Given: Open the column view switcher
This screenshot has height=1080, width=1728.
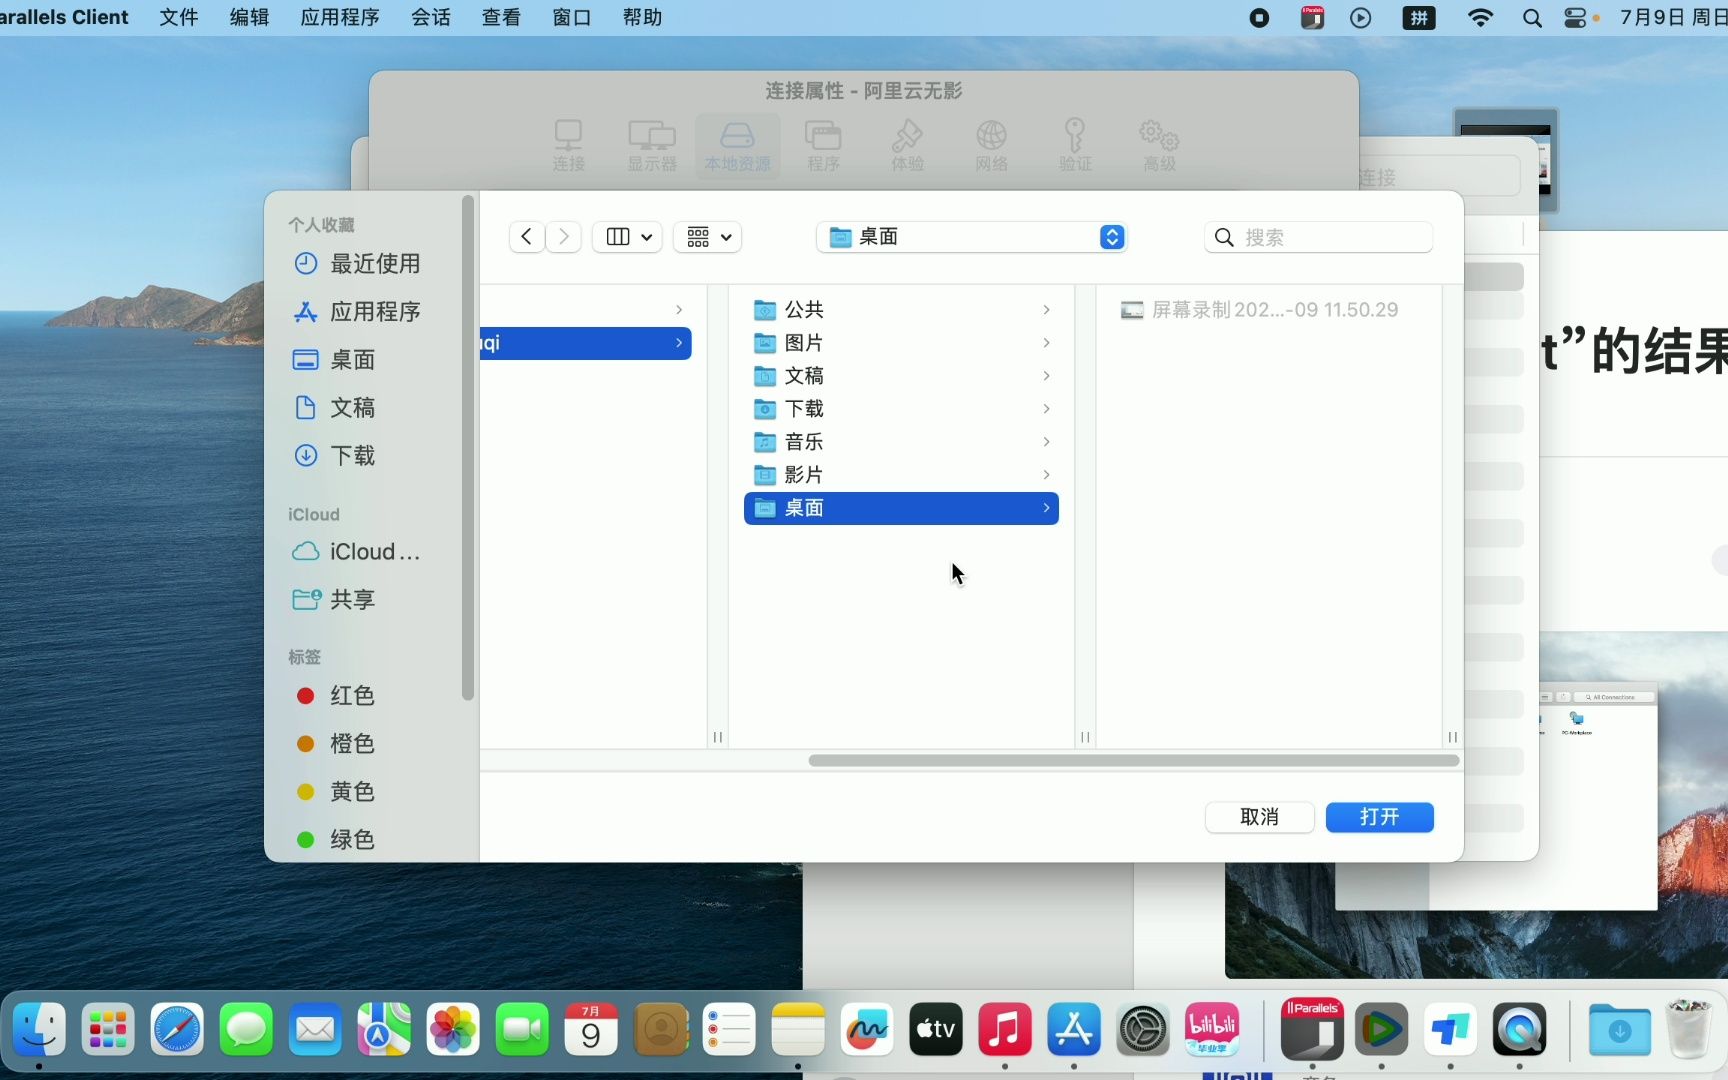Looking at the screenshot, I should click(628, 237).
